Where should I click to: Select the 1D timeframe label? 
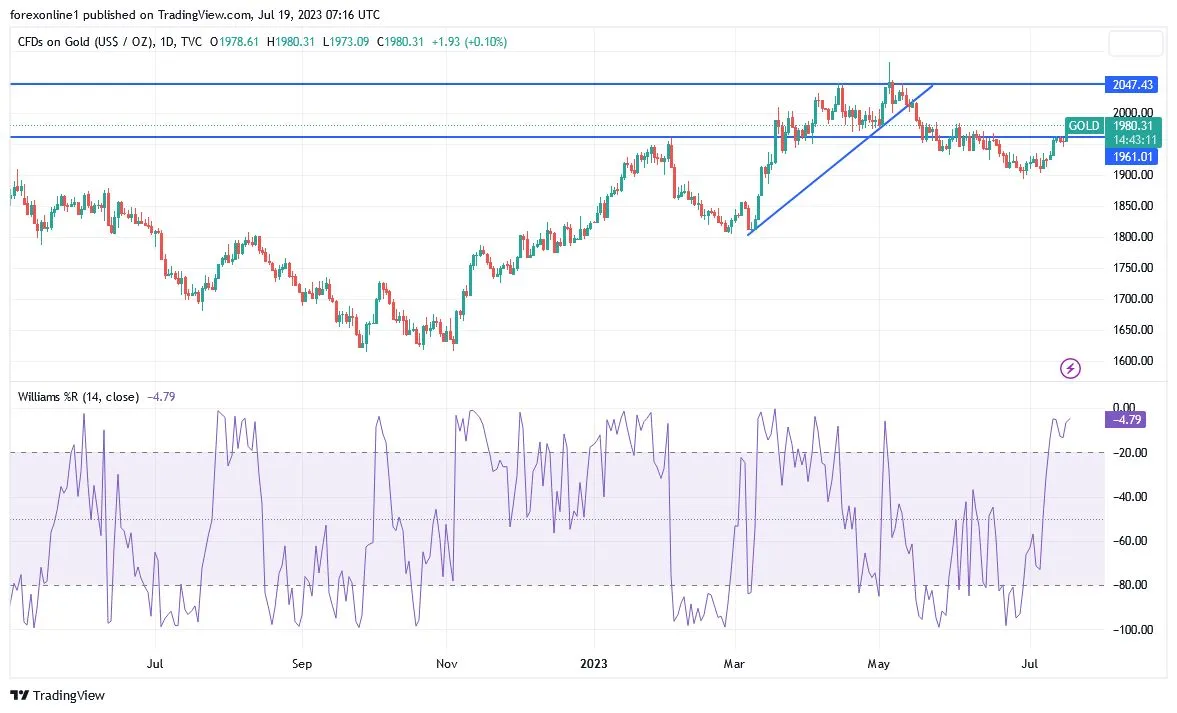pos(167,42)
